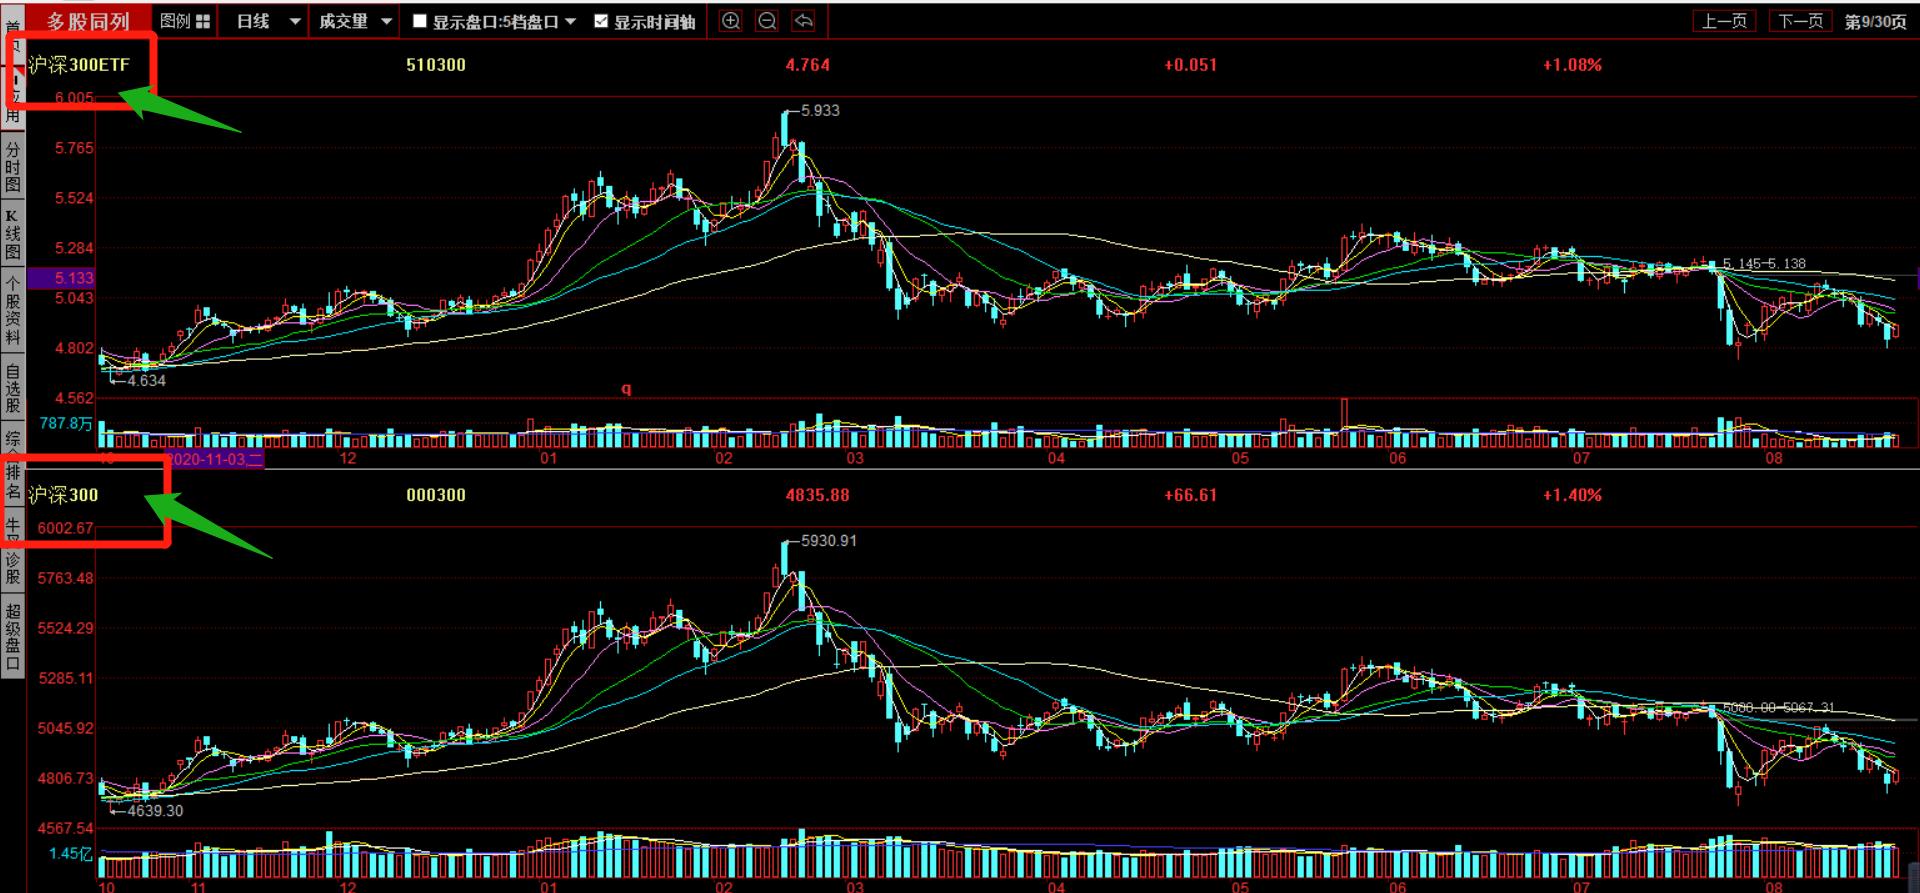1920x893 pixels.
Task: Click the 5.284 price axis value
Action: tap(74, 248)
